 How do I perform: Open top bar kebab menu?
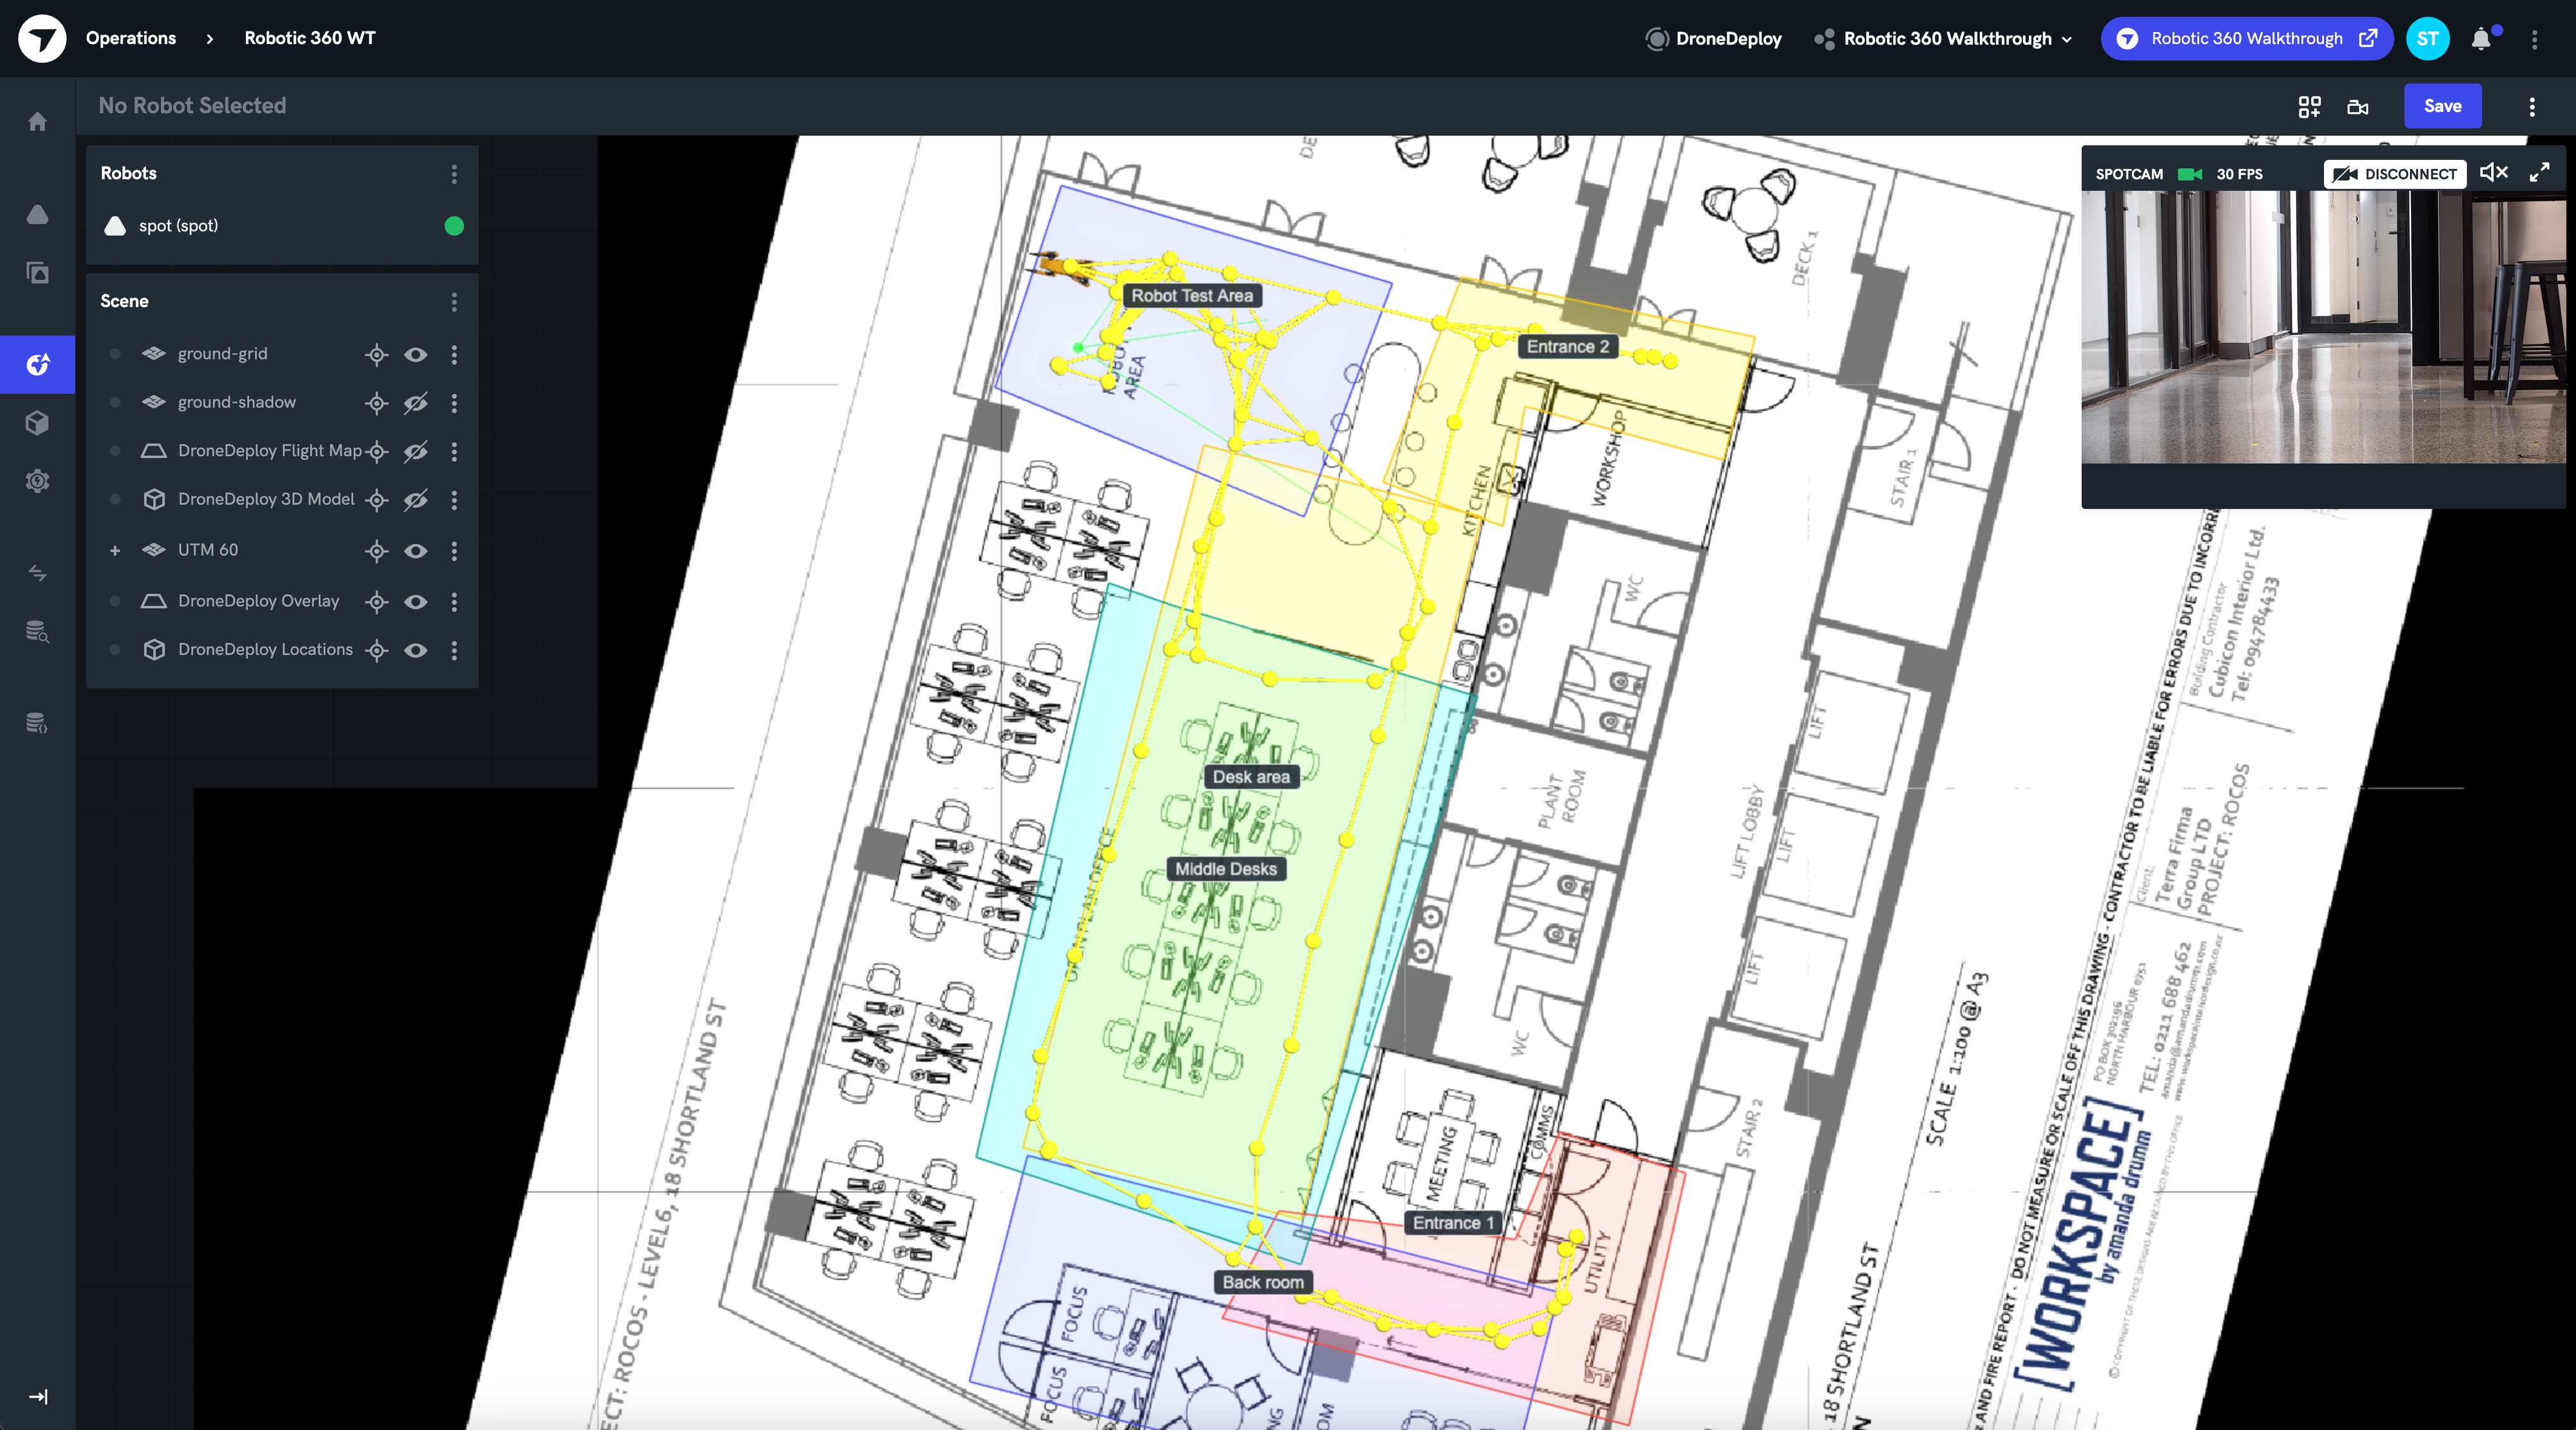(2534, 39)
